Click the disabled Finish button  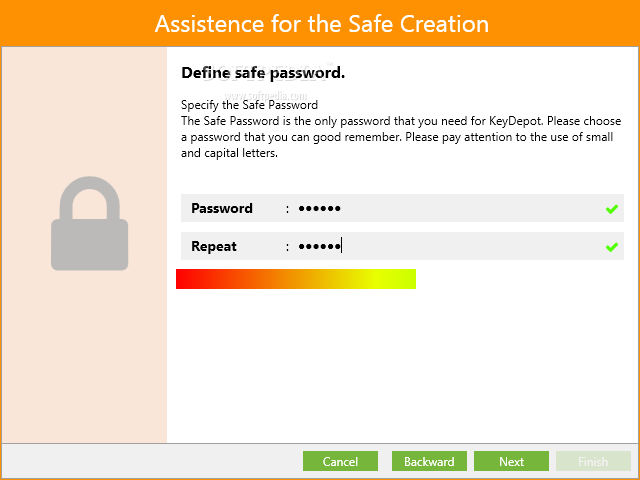tap(593, 461)
